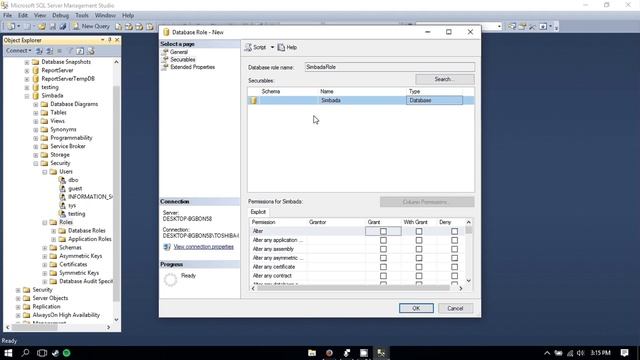Open View connection properties link
This screenshot has height=360, width=640.
pyautogui.click(x=203, y=247)
